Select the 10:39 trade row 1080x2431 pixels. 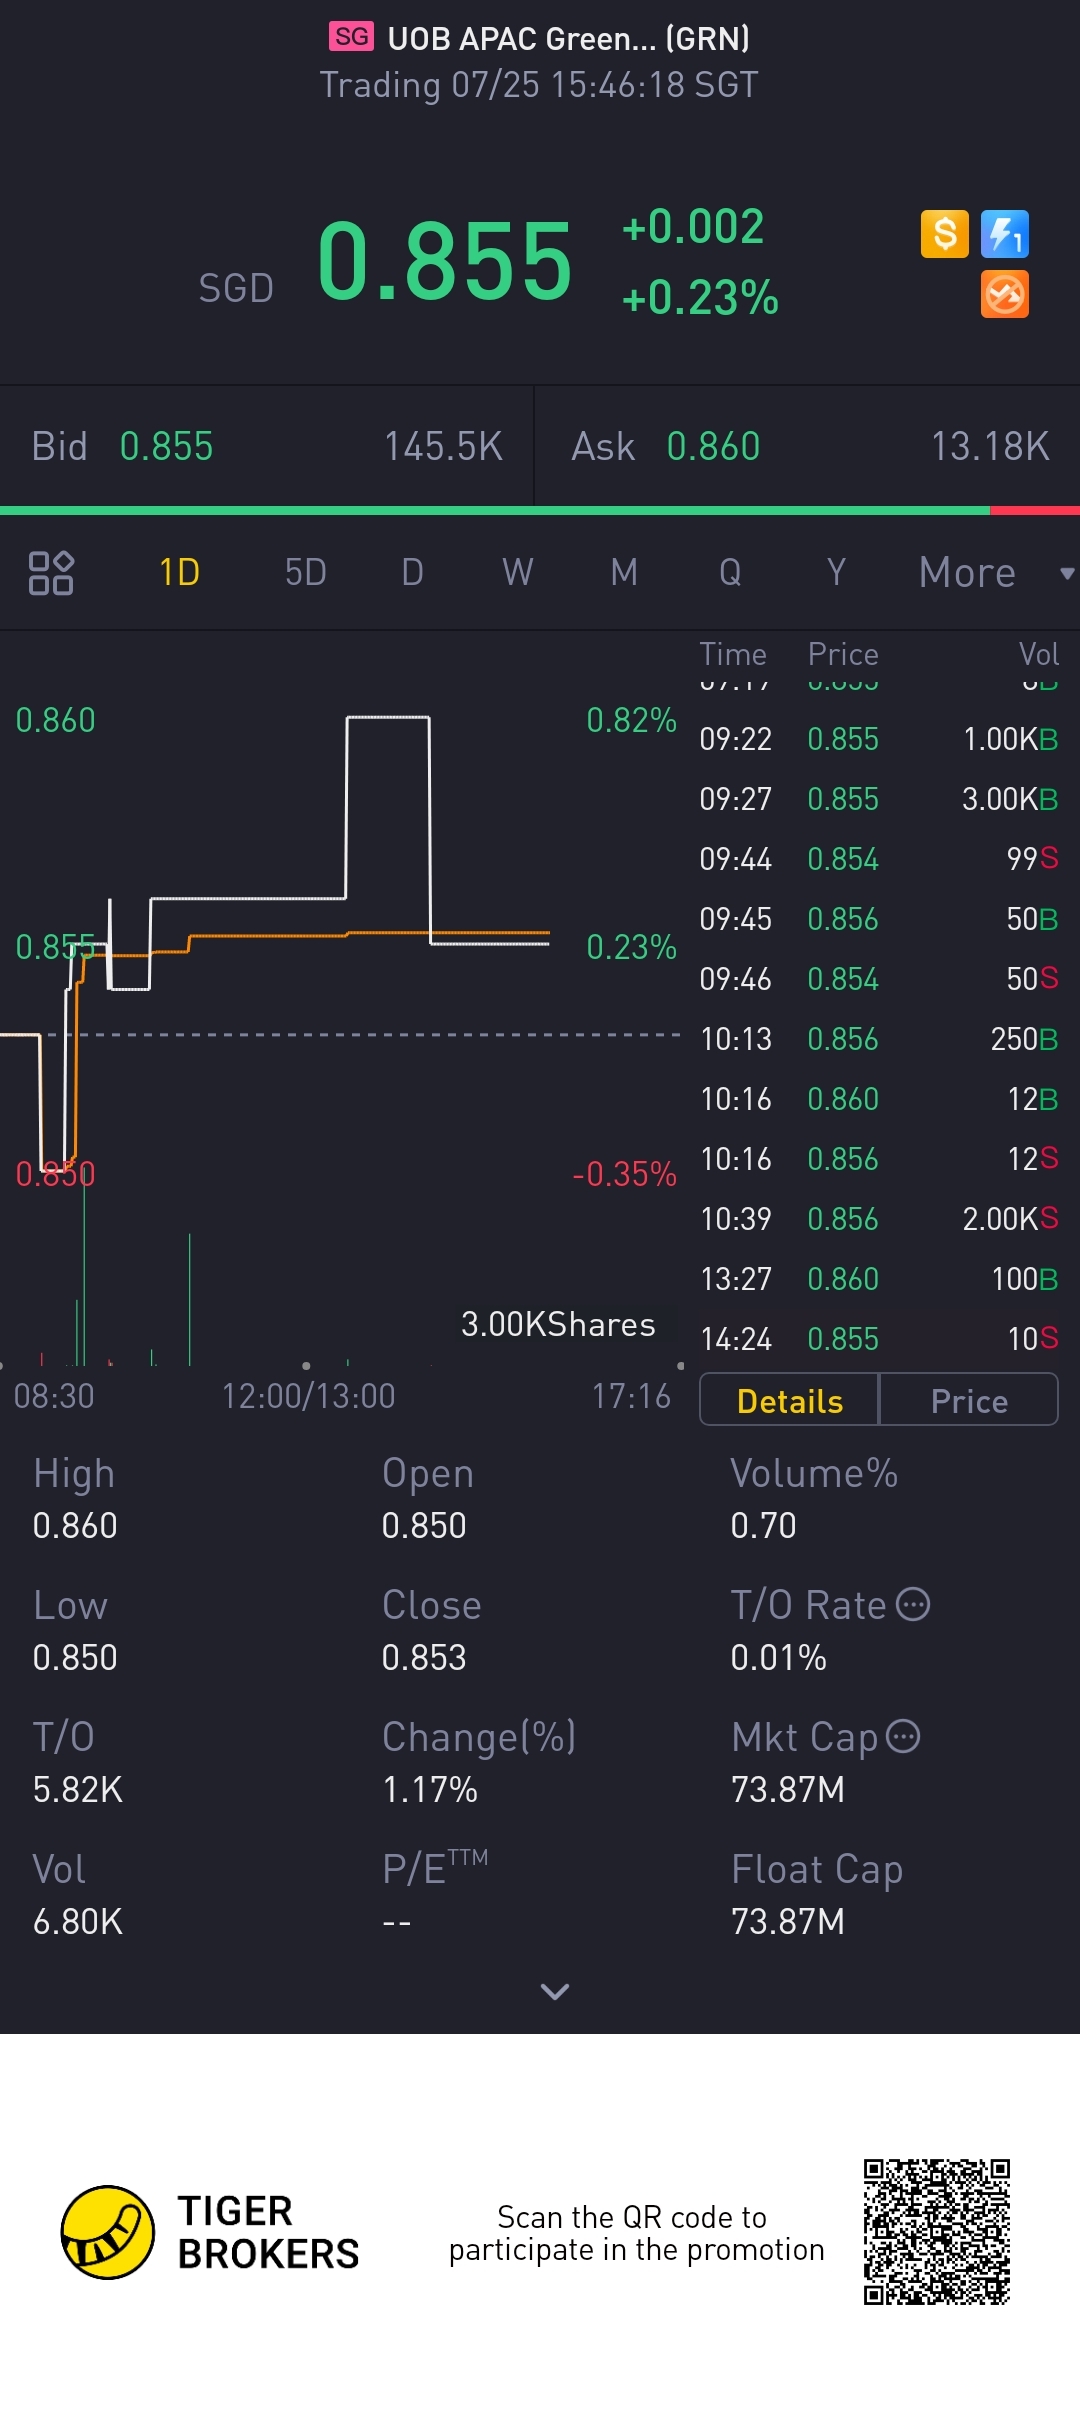(879, 1219)
